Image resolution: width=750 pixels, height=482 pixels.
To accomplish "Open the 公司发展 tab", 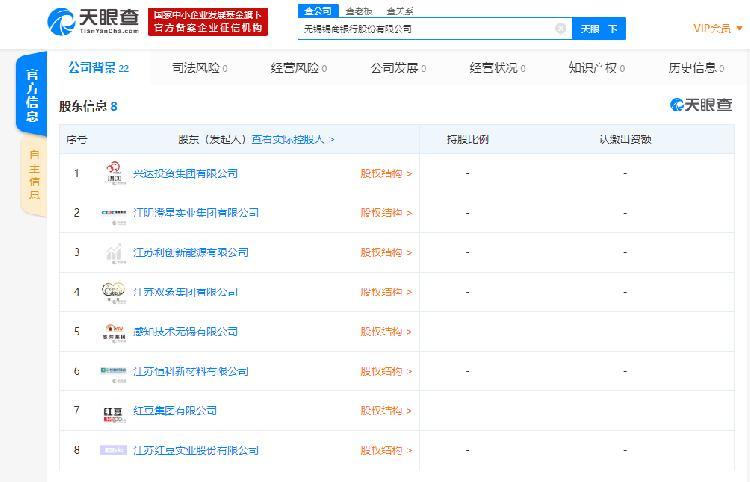I will (398, 68).
